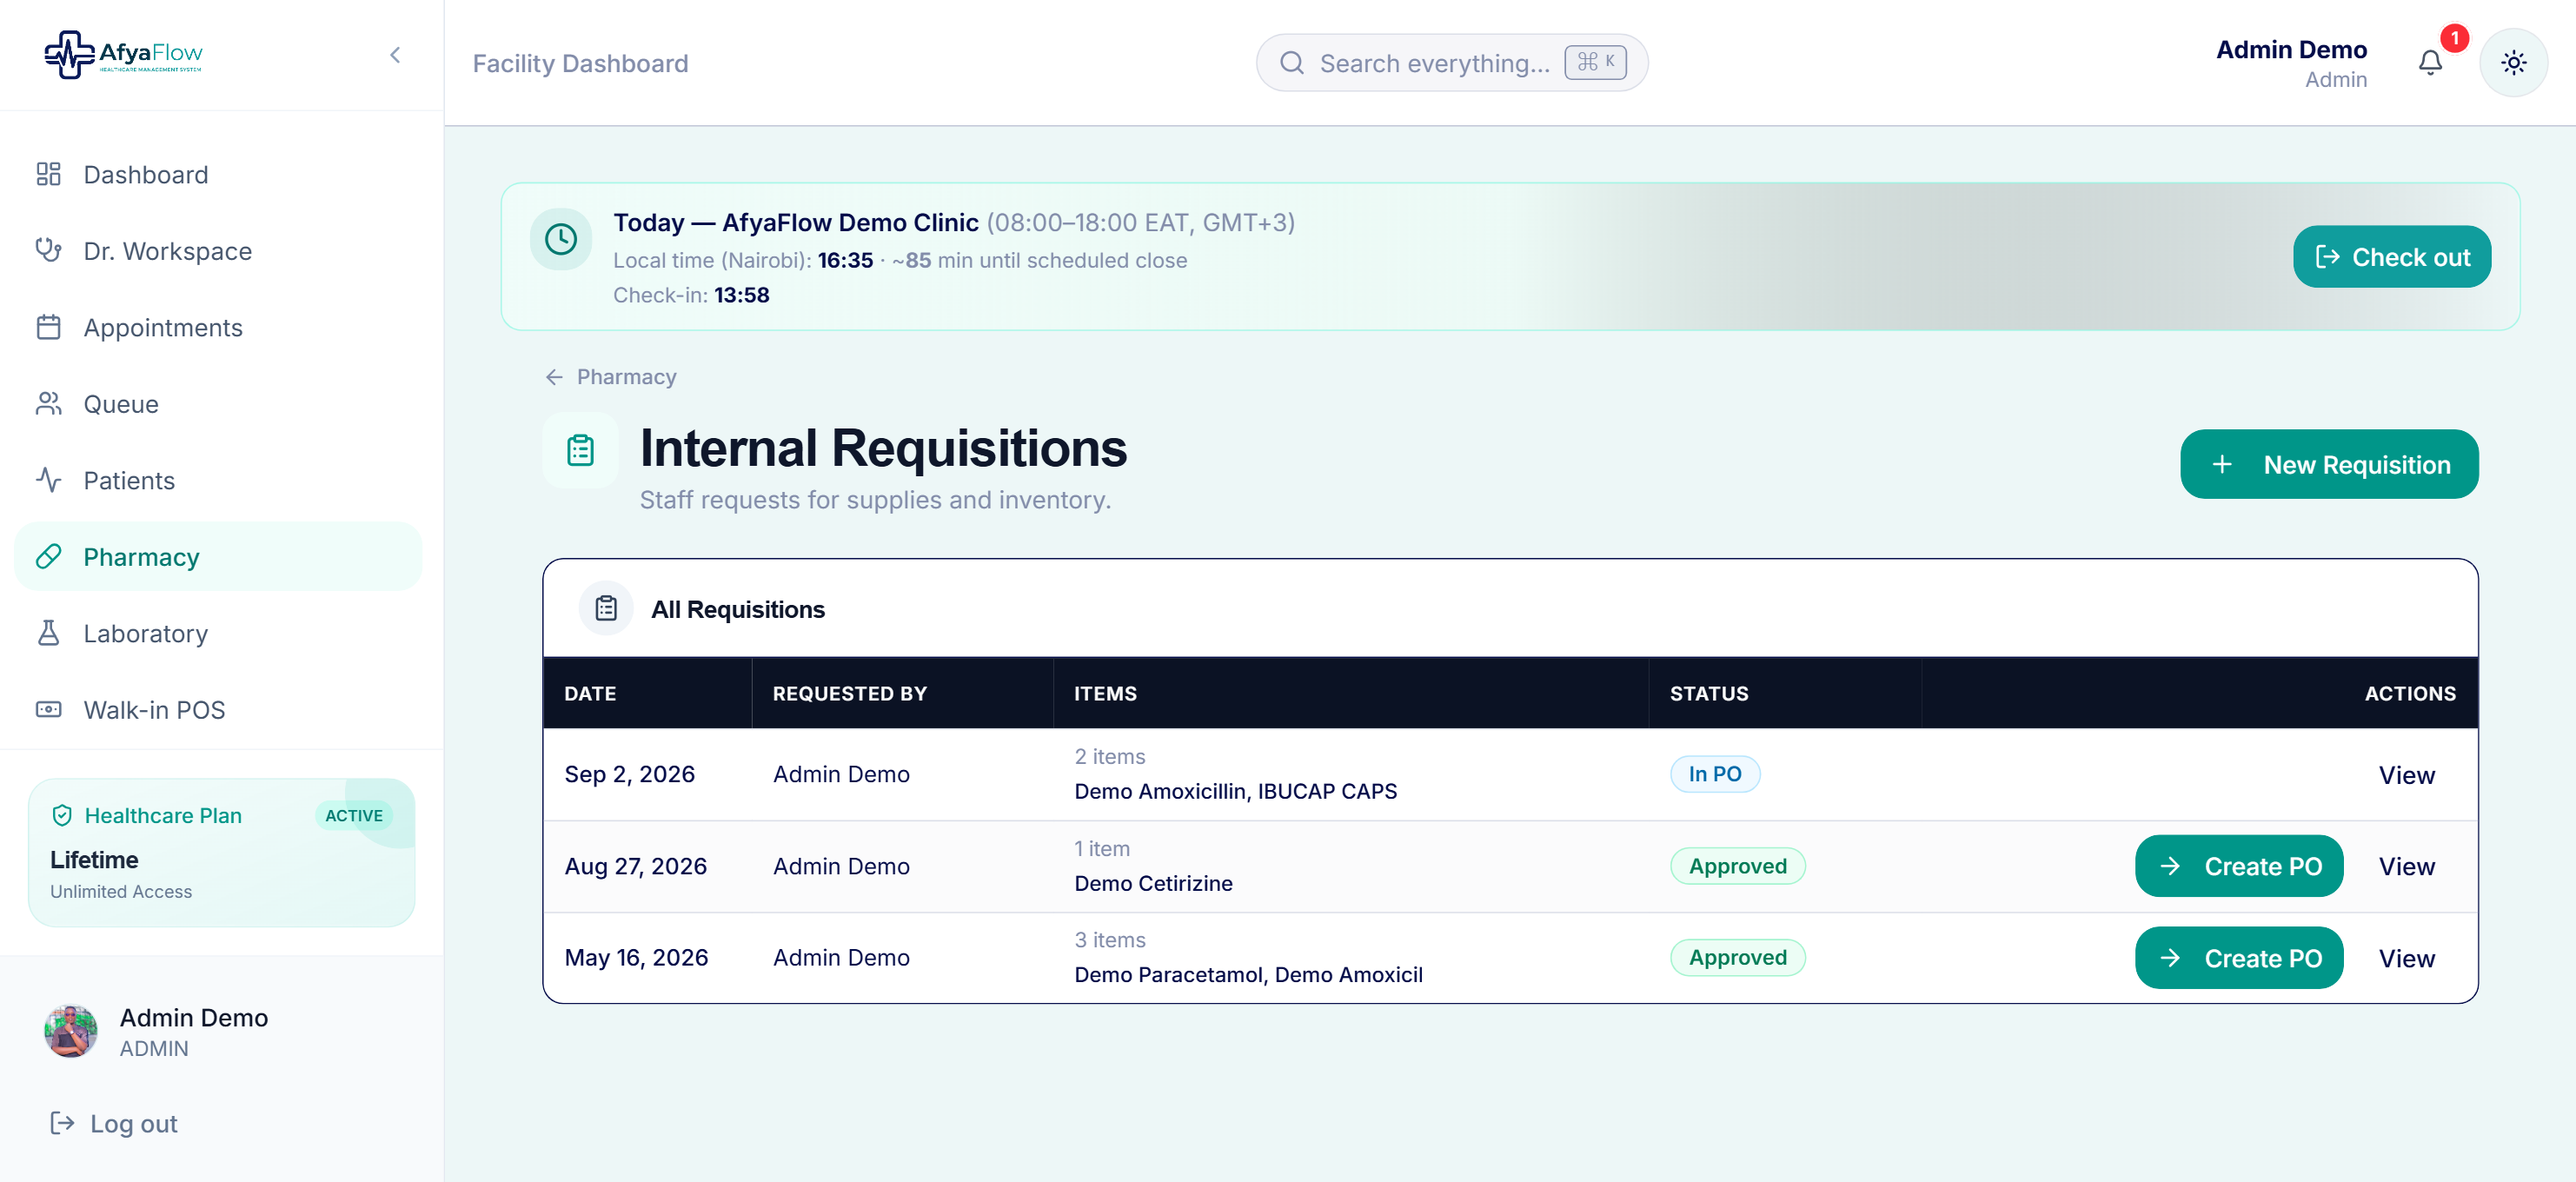Click the Demo Paracetamol, Demo Amoxicil text
Viewport: 2576px width, 1182px height.
click(x=1248, y=974)
